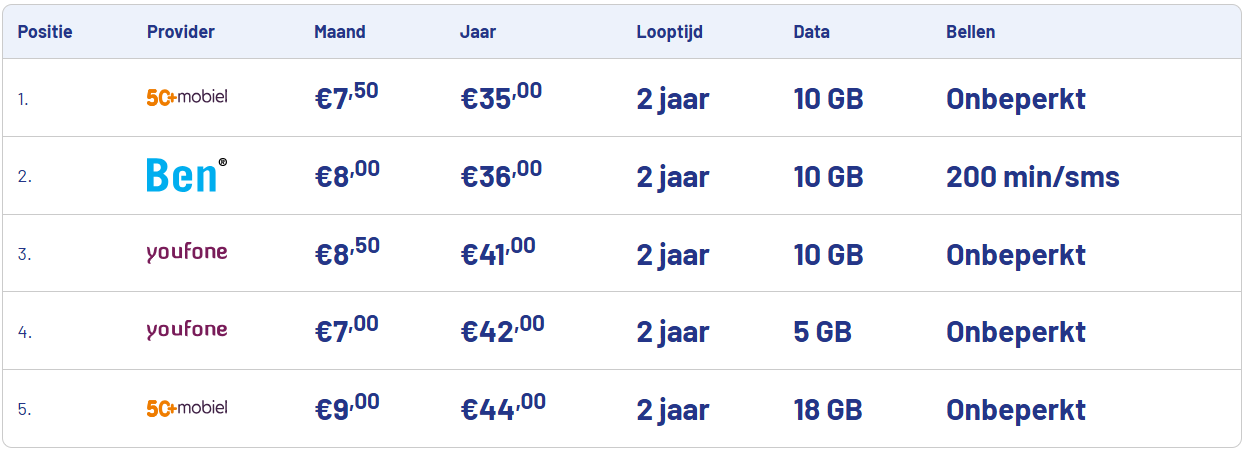1246x452 pixels.
Task: Click the €9,00 monthly price
Action: pos(347,407)
